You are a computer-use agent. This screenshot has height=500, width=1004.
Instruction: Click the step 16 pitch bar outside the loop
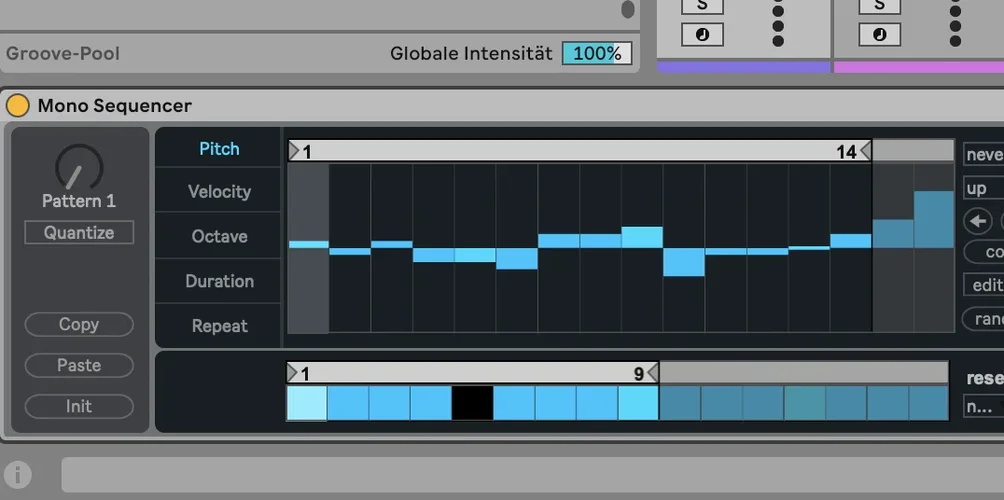click(x=934, y=220)
